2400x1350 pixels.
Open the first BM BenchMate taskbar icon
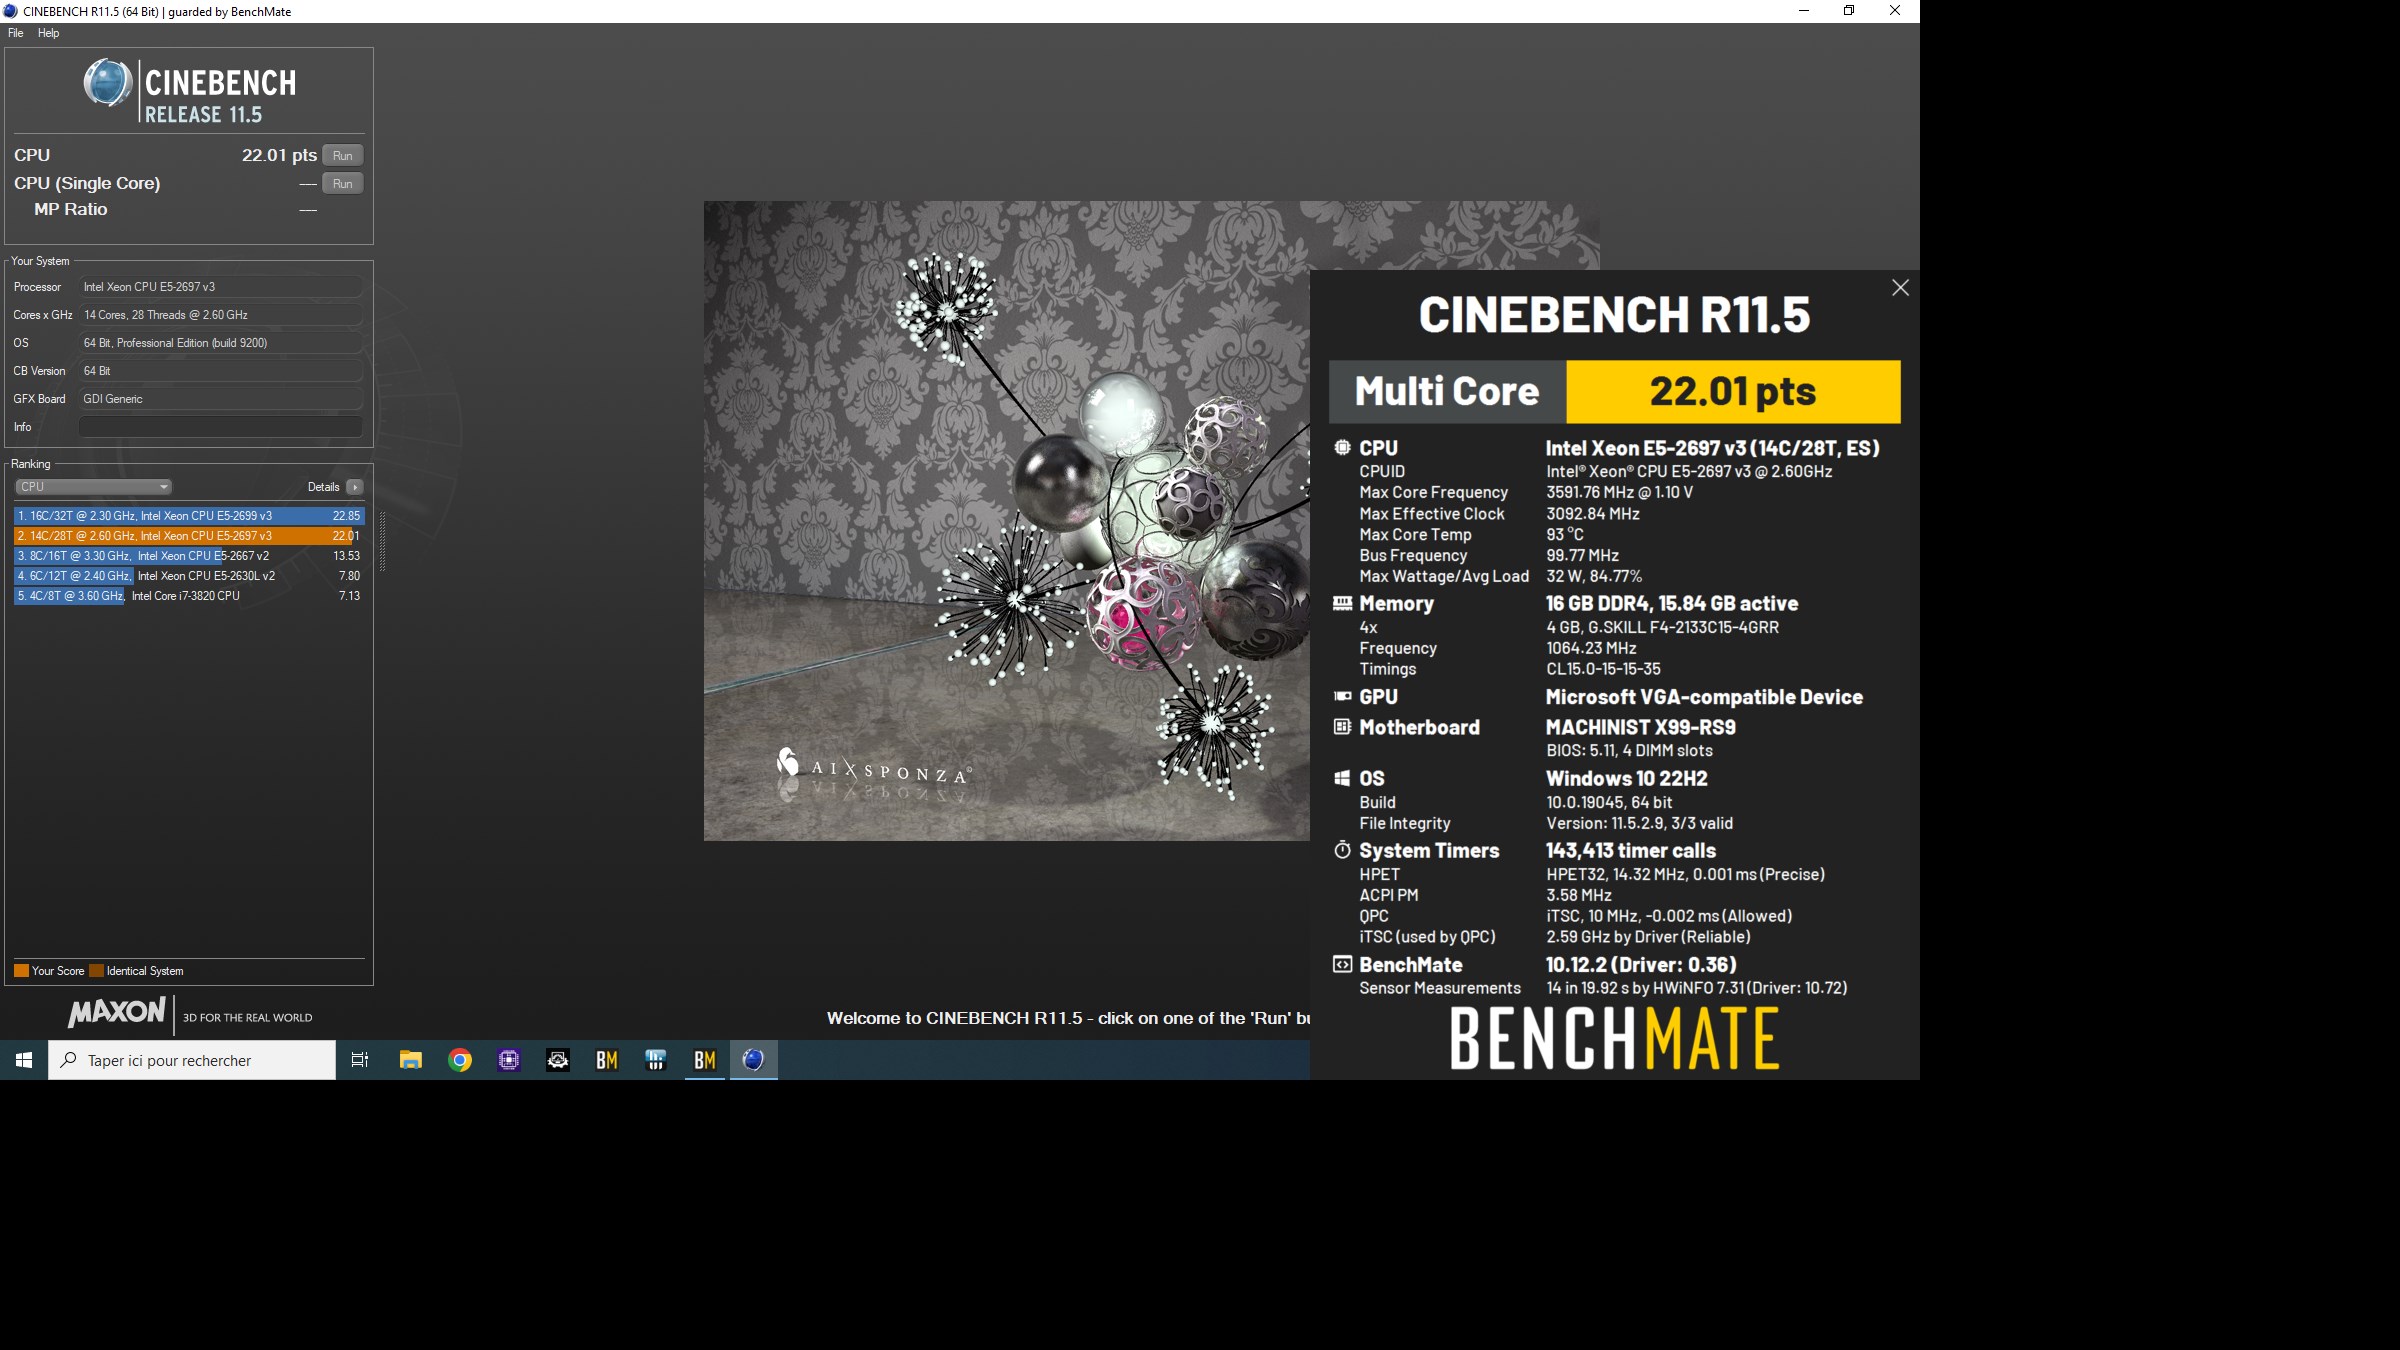[x=607, y=1060]
